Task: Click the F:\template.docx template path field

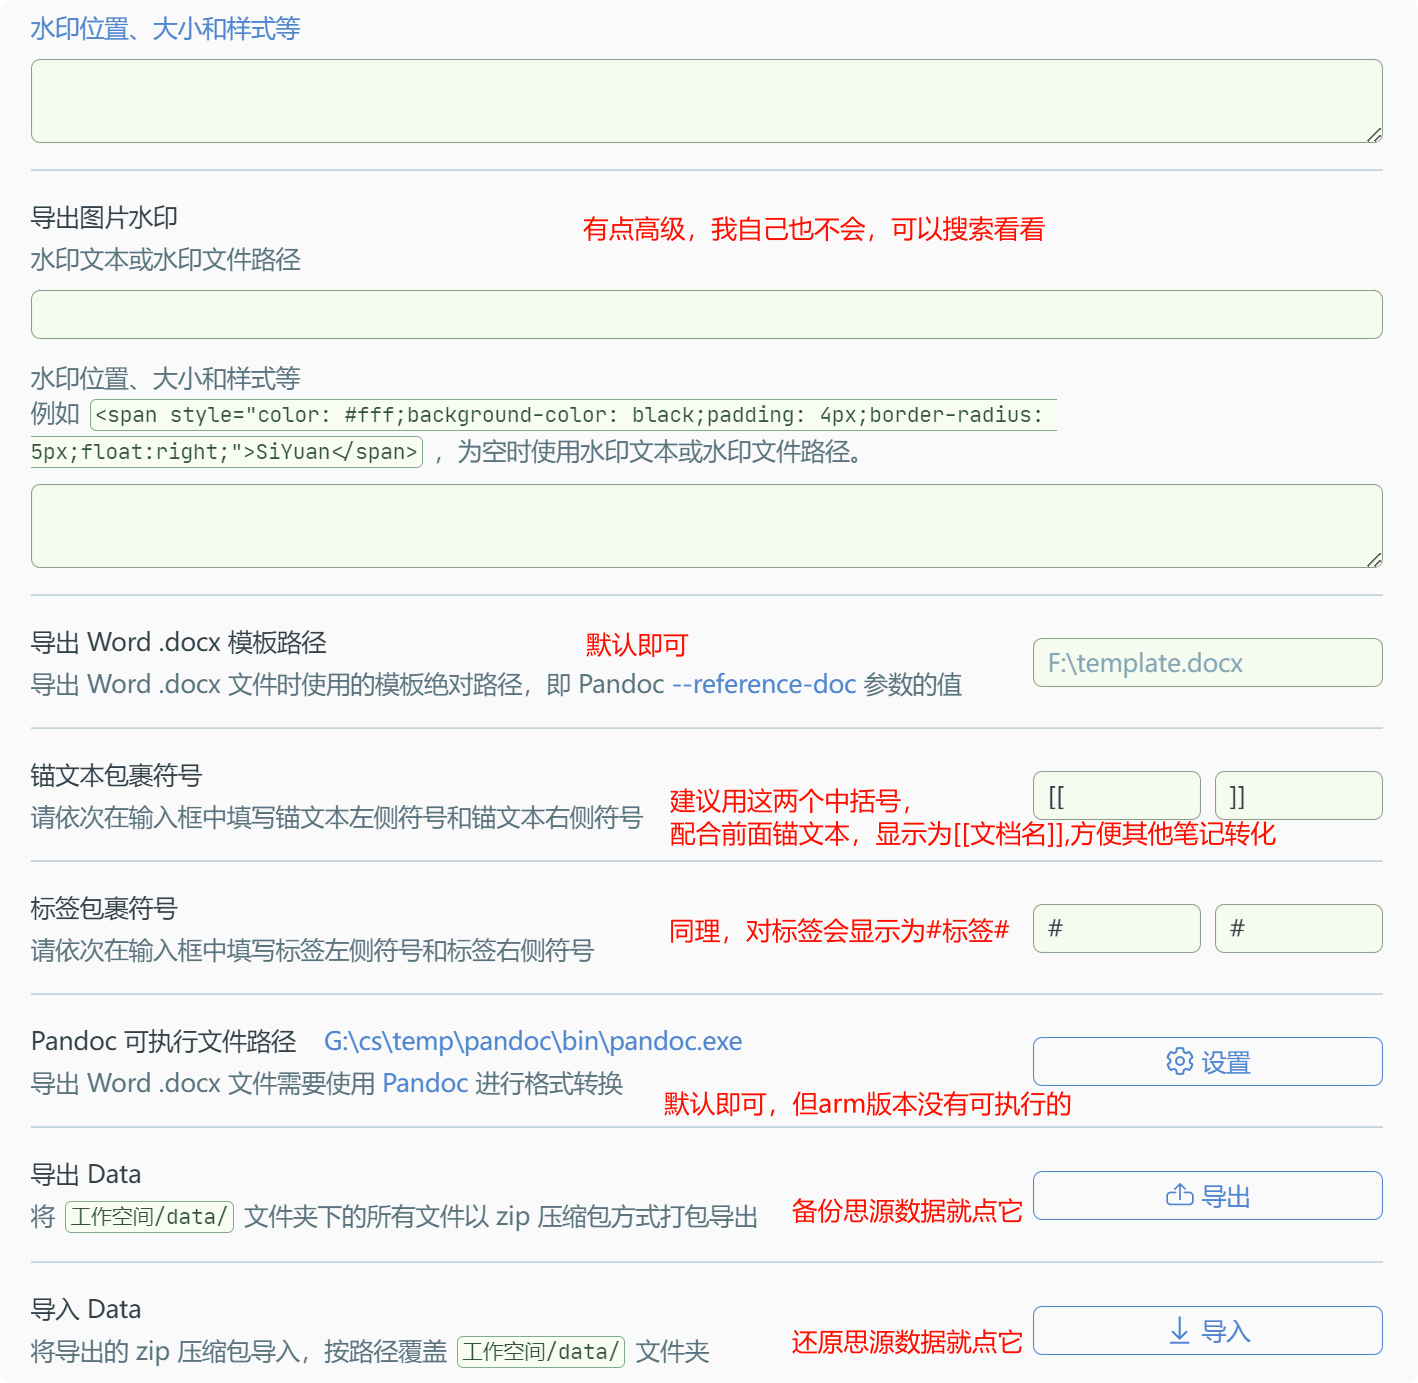Action: pos(1207,662)
